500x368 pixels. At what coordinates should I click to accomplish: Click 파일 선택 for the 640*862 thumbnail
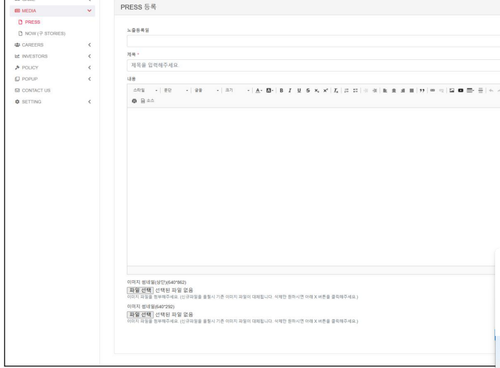pos(140,290)
